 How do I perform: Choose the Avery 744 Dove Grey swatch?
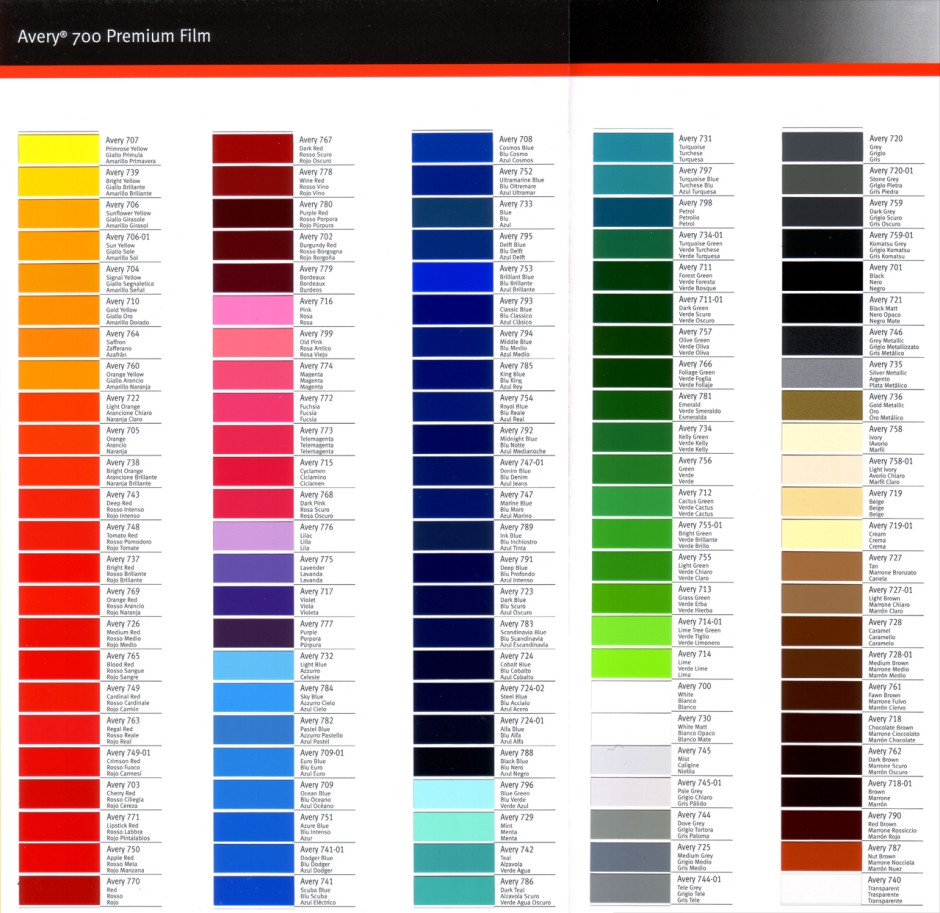pos(634,824)
